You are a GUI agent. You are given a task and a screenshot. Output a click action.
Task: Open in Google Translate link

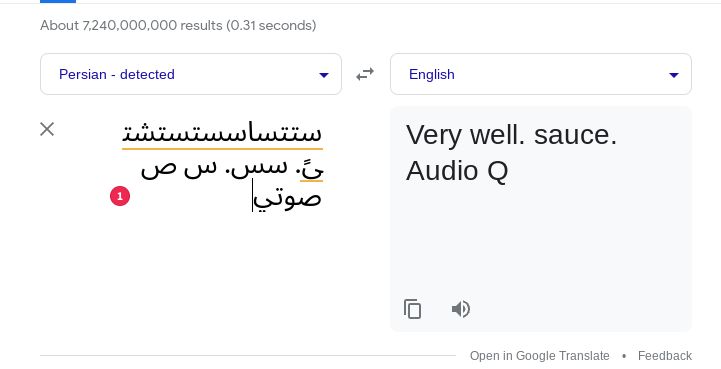click(539, 356)
